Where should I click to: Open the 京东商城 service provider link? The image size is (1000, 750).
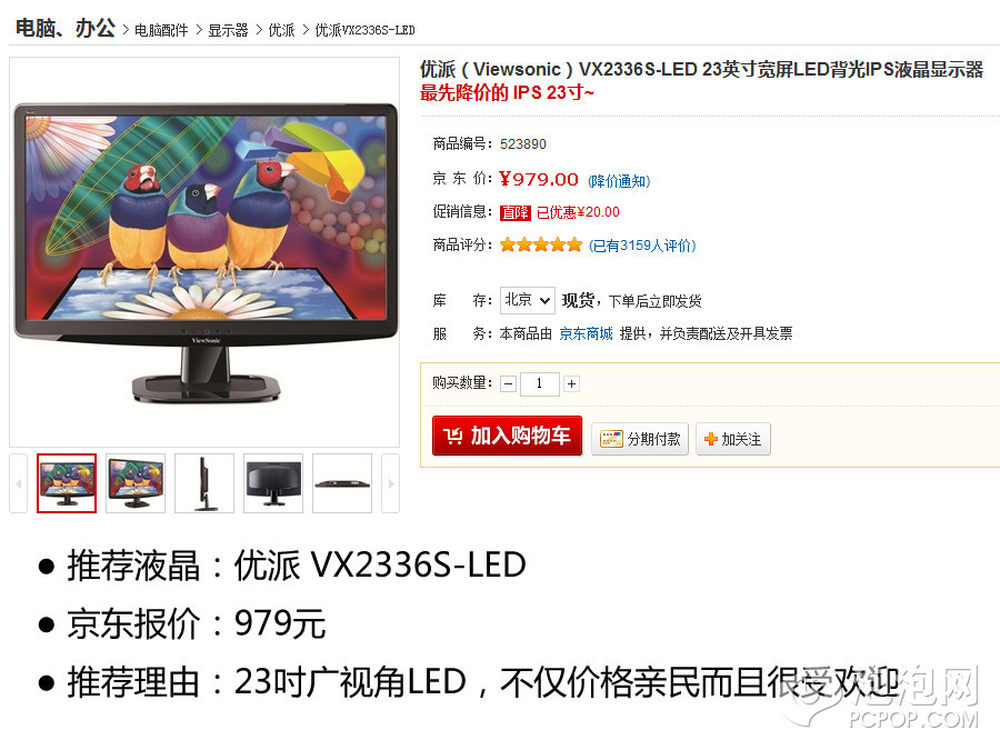585,334
